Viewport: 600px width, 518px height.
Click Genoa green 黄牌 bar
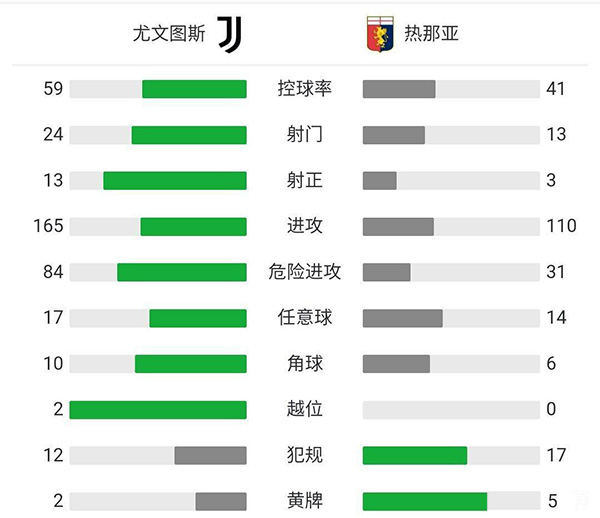coord(425,501)
